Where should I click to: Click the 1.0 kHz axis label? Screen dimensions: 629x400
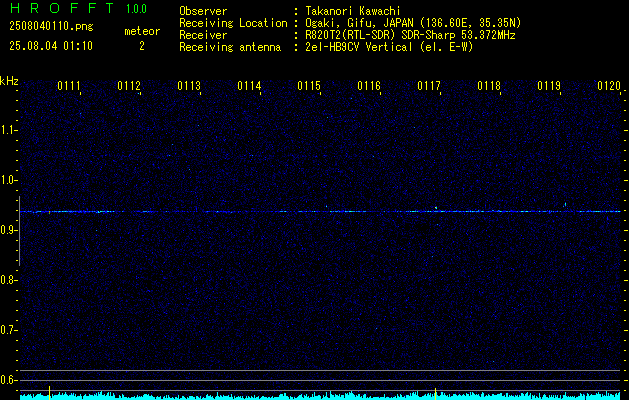(8, 180)
